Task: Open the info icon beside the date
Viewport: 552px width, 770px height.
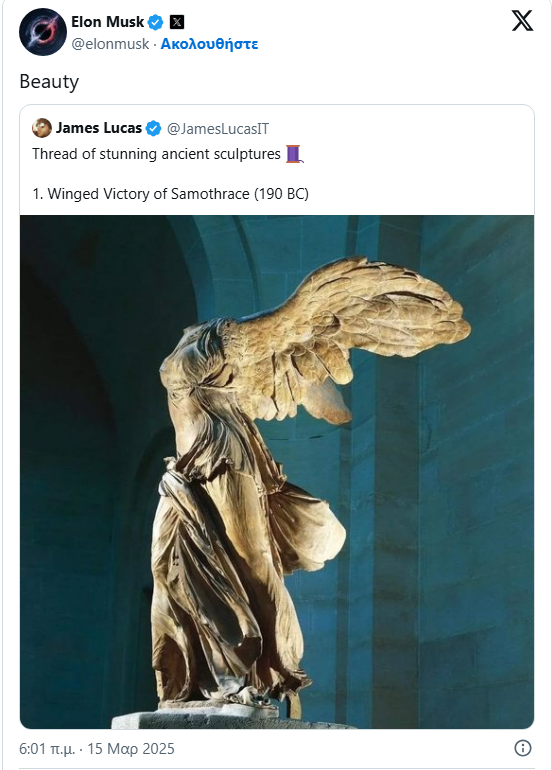Action: pos(523,748)
